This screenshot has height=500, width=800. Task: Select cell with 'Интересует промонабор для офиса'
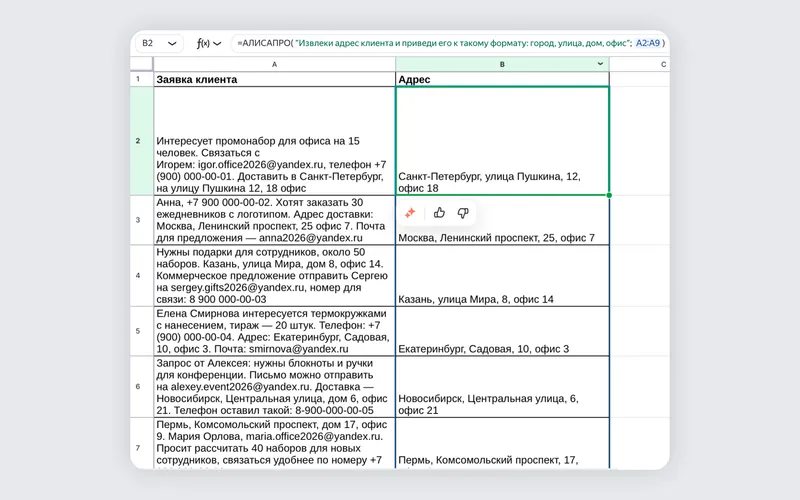(x=274, y=141)
